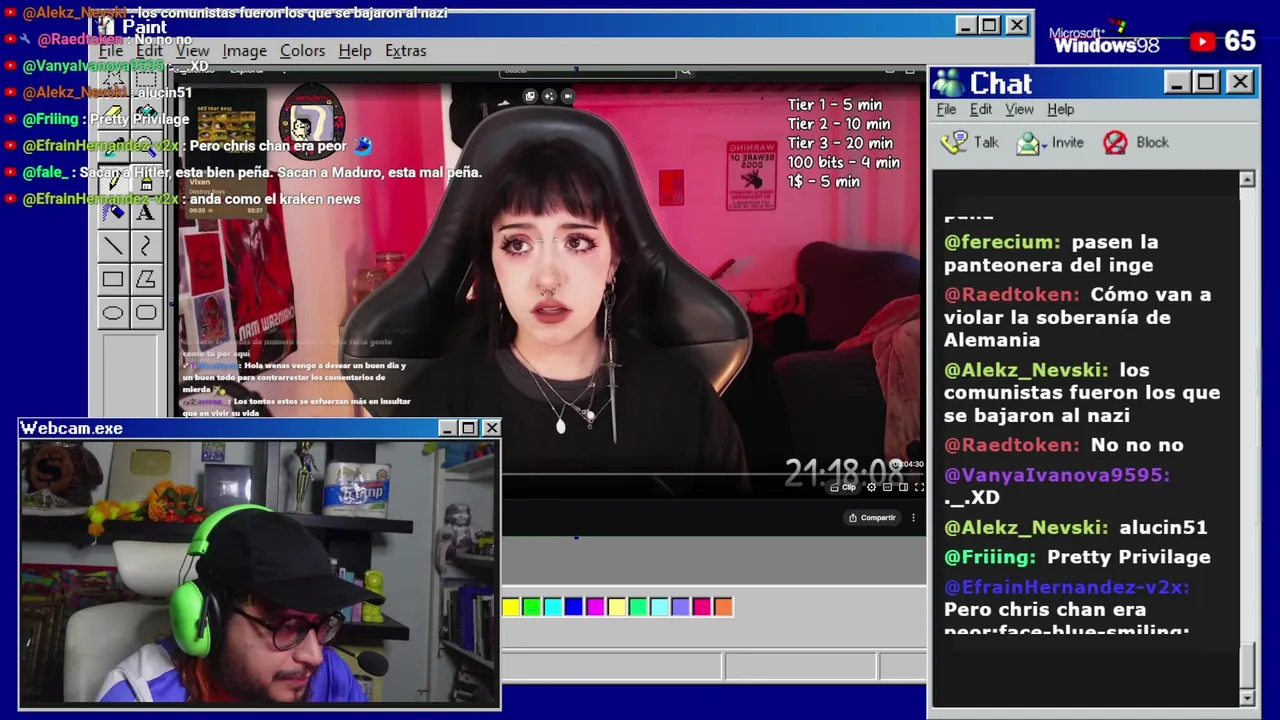Pick the yellow color swatch

(x=510, y=606)
